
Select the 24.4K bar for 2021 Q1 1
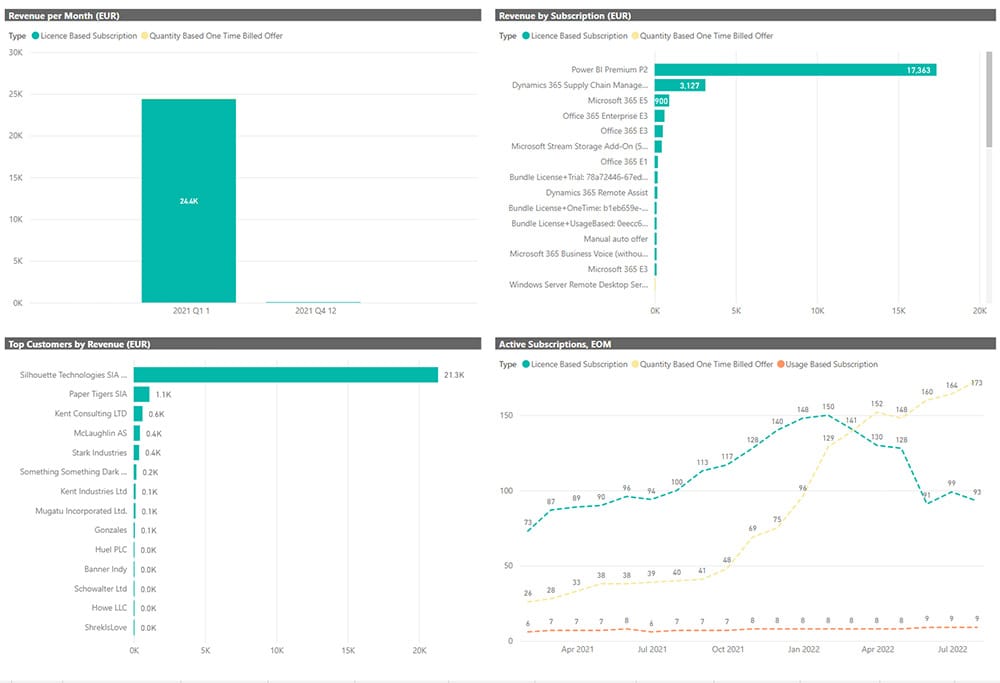[x=188, y=200]
